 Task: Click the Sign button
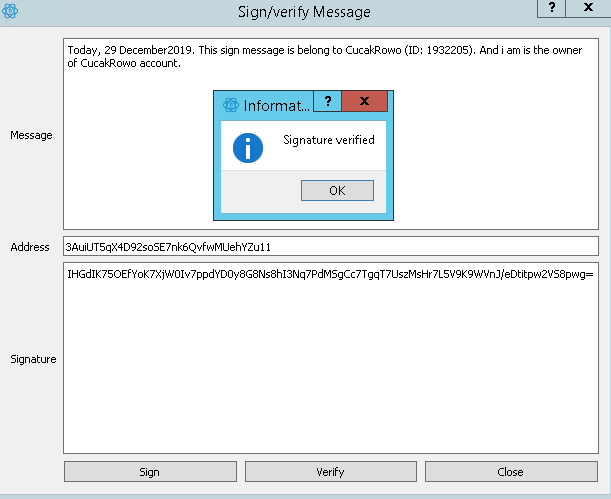[x=150, y=472]
